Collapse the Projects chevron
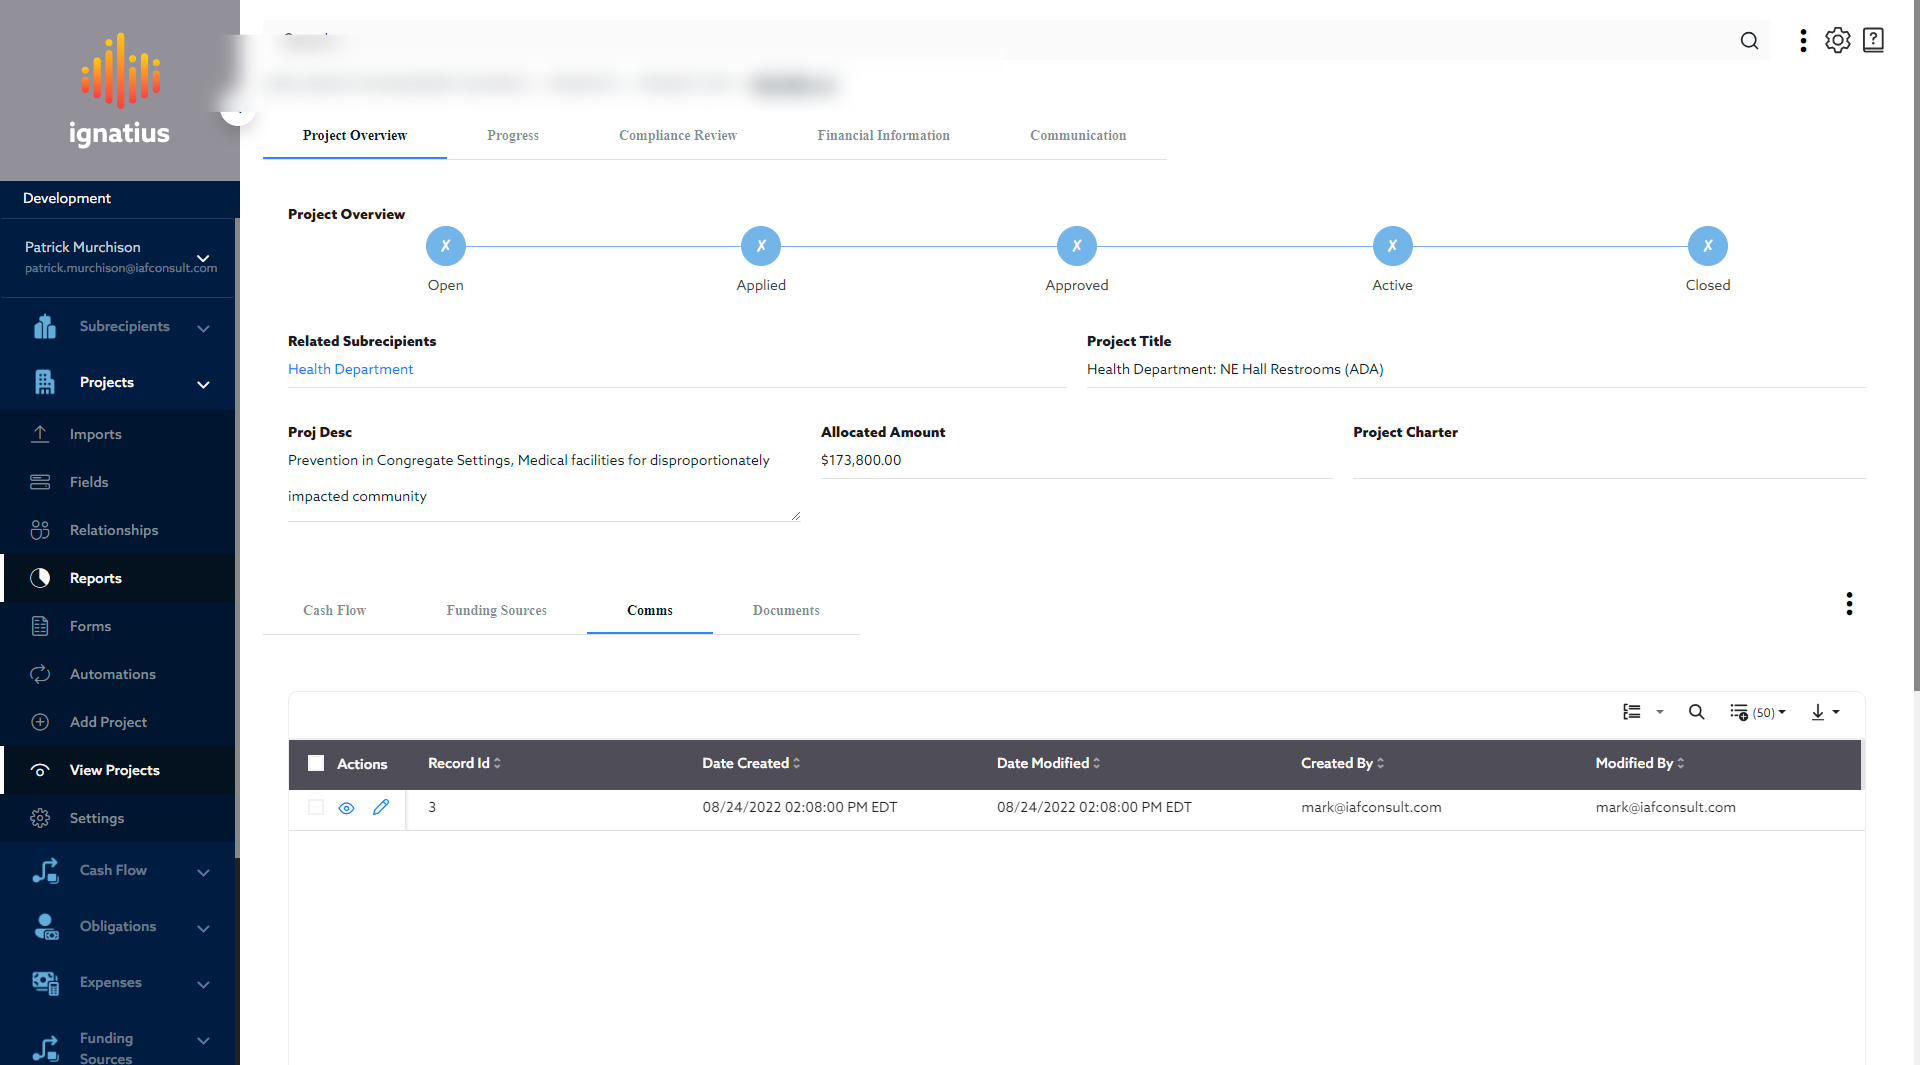 [203, 384]
